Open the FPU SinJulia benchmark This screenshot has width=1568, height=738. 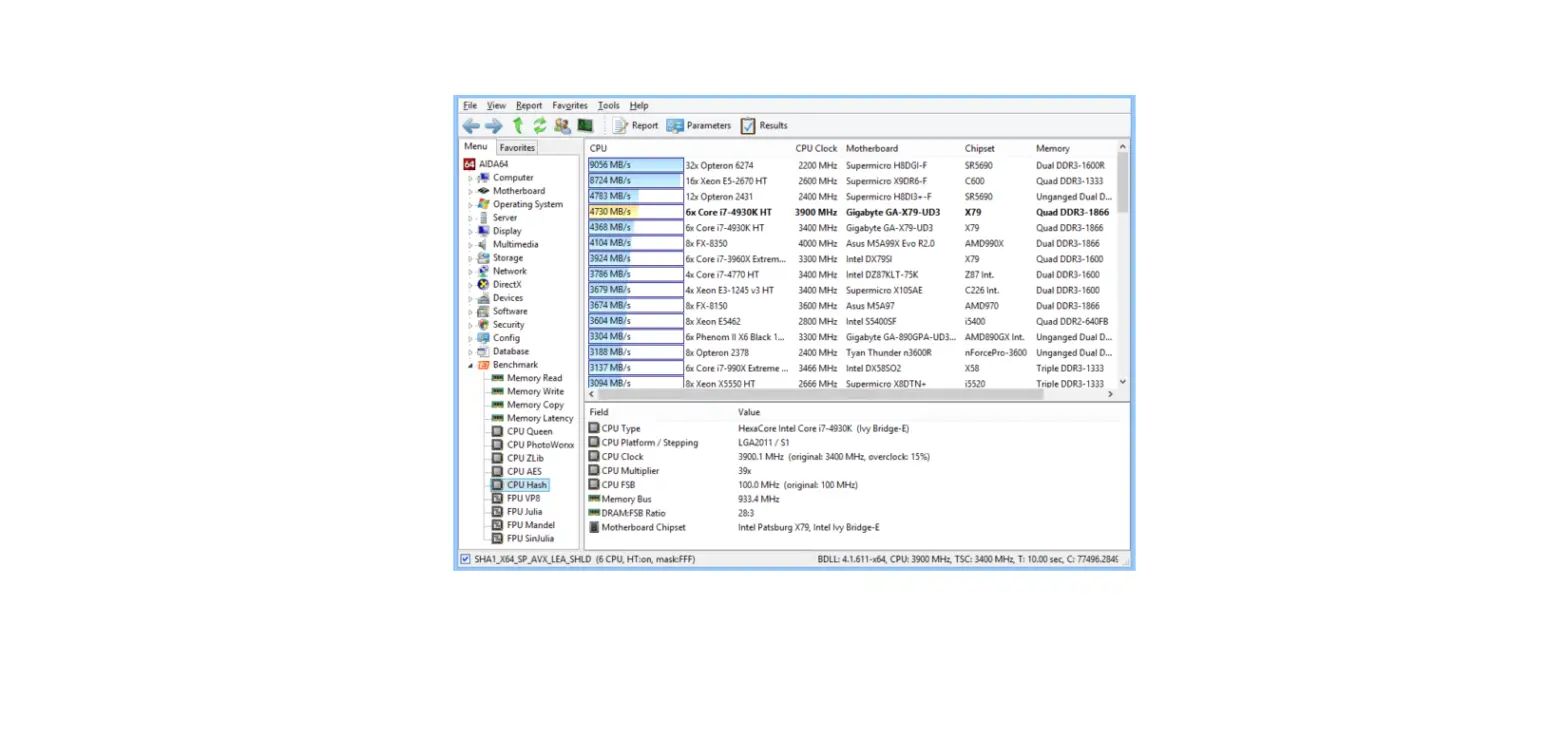530,538
